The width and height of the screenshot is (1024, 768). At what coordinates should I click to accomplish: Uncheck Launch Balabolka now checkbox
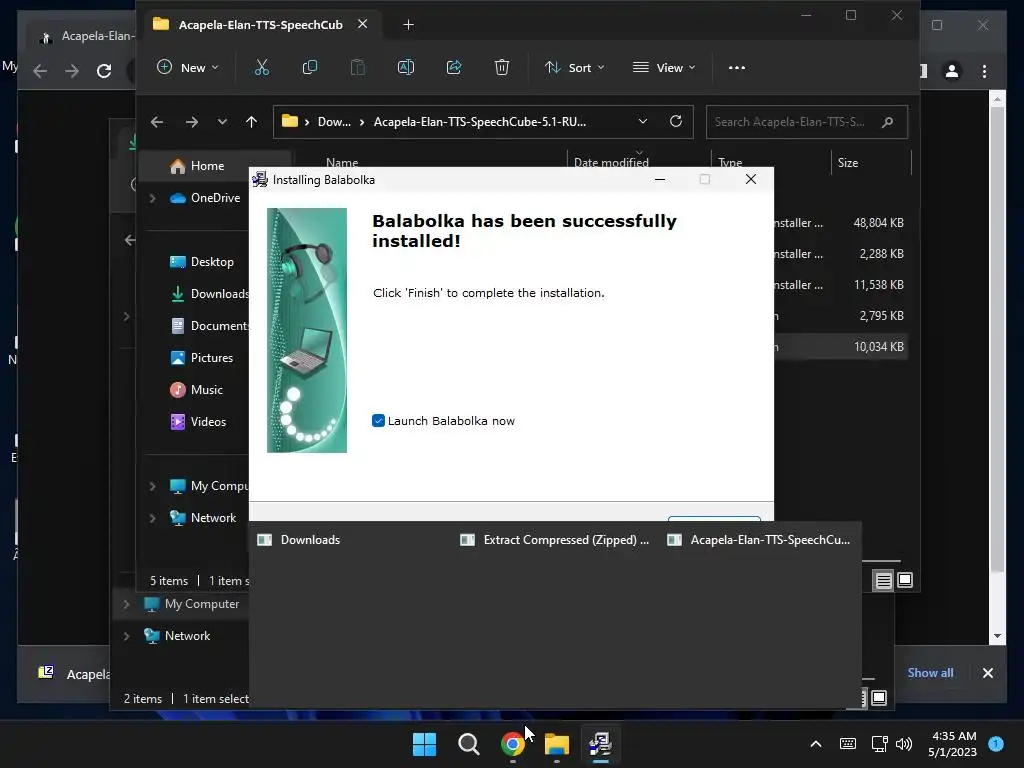pos(378,421)
